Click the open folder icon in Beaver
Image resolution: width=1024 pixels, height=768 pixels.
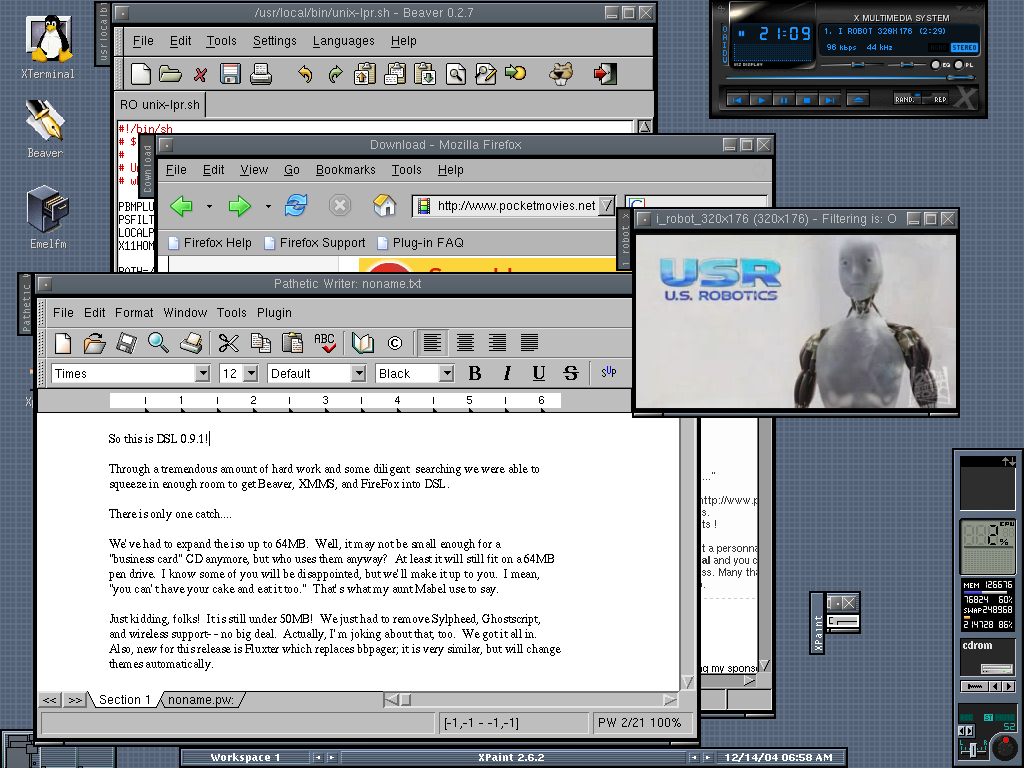point(170,74)
